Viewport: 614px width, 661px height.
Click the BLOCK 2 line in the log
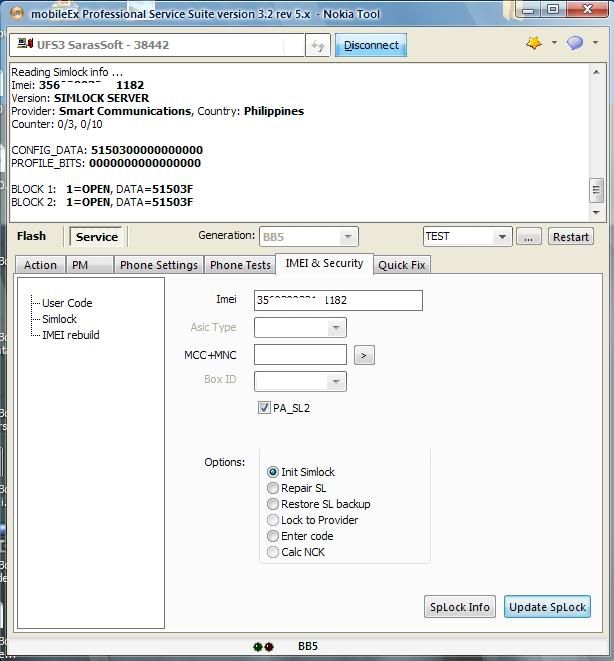click(102, 202)
